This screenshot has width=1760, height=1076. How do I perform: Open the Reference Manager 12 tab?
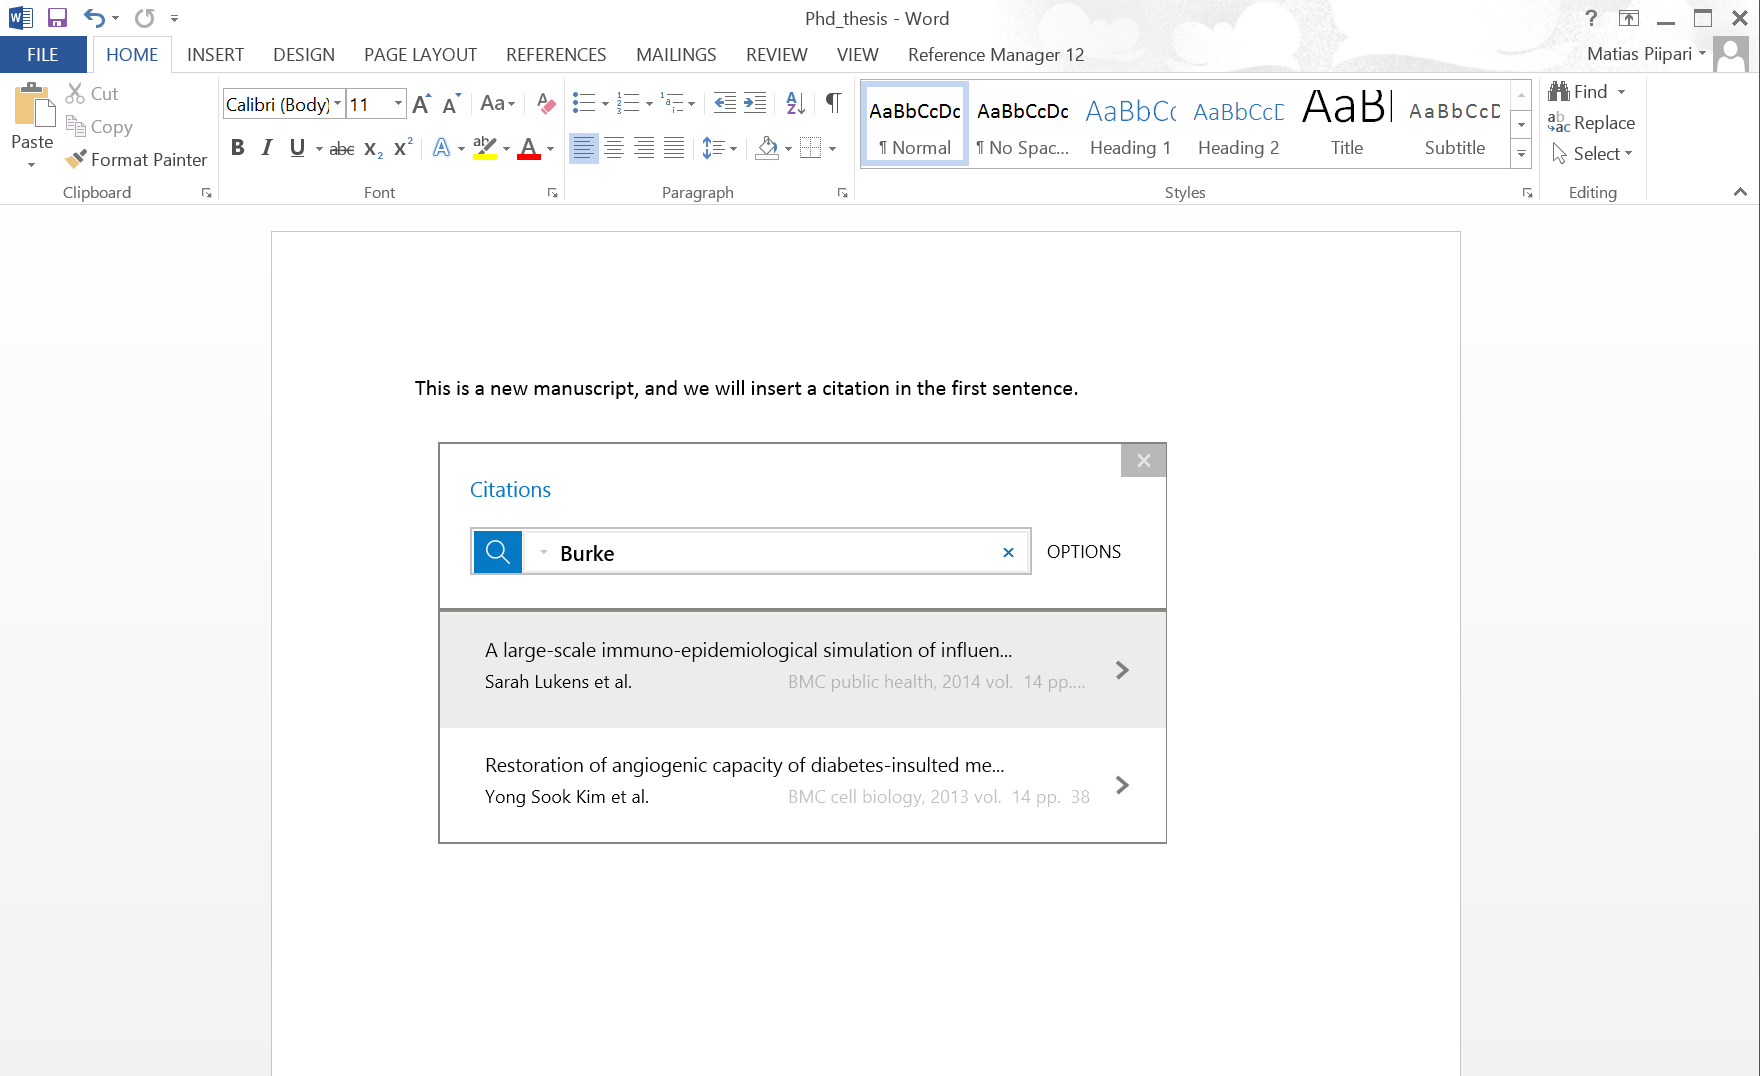[x=996, y=55]
